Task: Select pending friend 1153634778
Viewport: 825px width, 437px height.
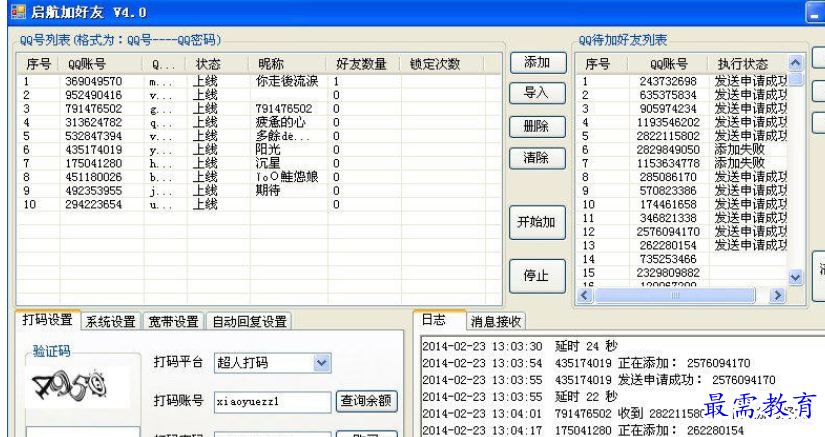Action: [682, 164]
